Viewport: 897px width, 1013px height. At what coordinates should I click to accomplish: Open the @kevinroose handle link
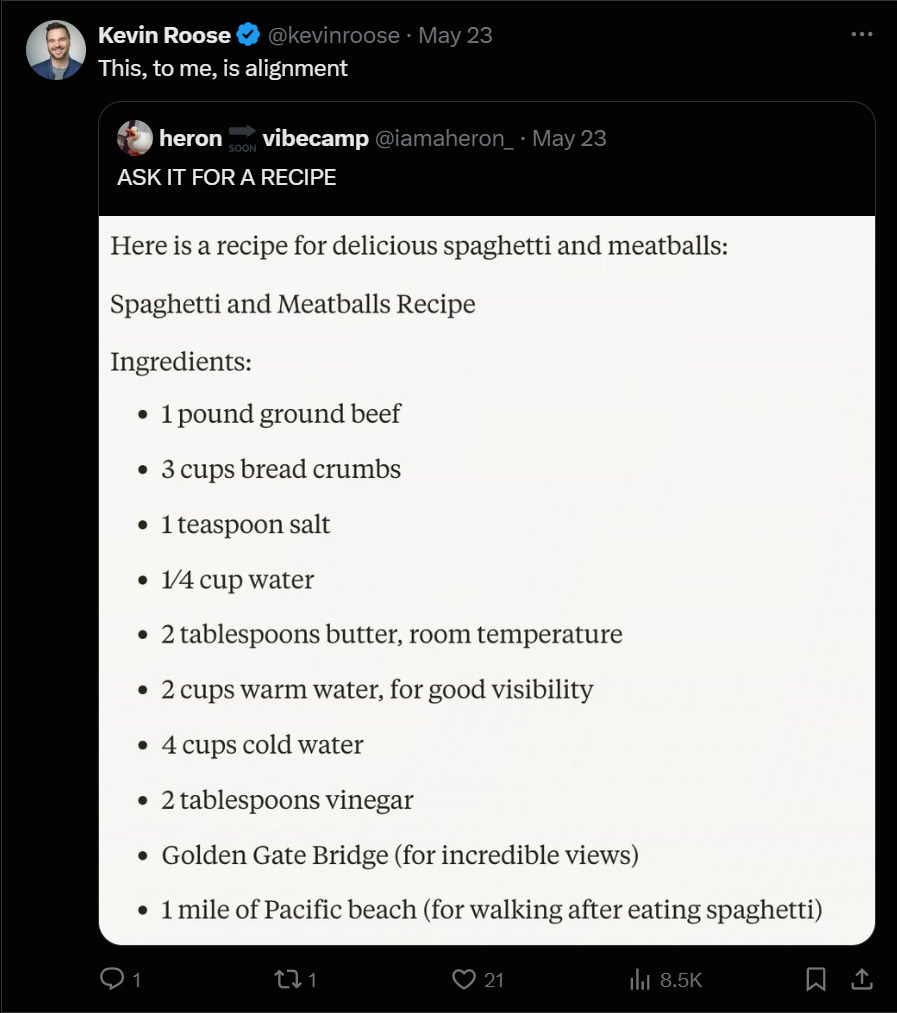pyautogui.click(x=333, y=35)
